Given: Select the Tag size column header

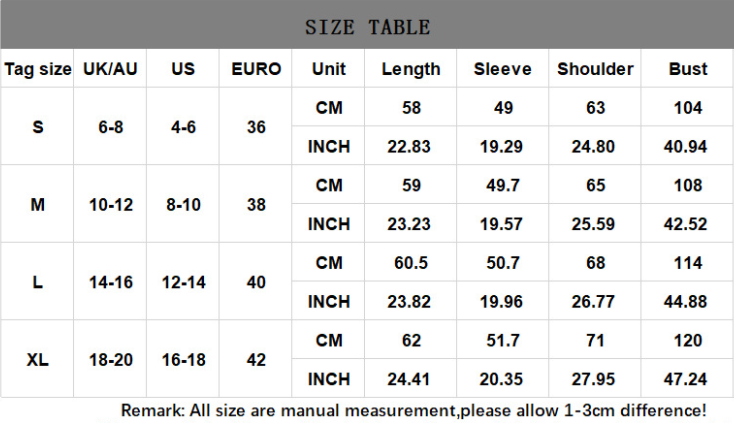Looking at the screenshot, I should (x=38, y=69).
